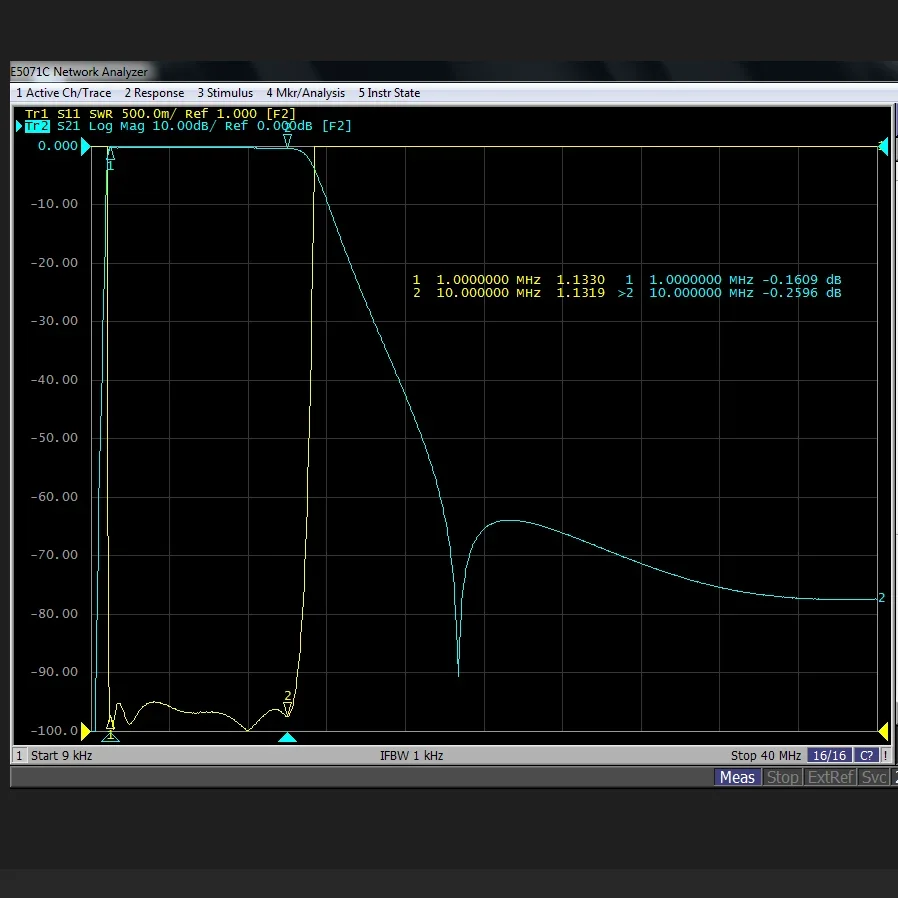Open the Instr State menu
The image size is (898, 898).
[389, 93]
